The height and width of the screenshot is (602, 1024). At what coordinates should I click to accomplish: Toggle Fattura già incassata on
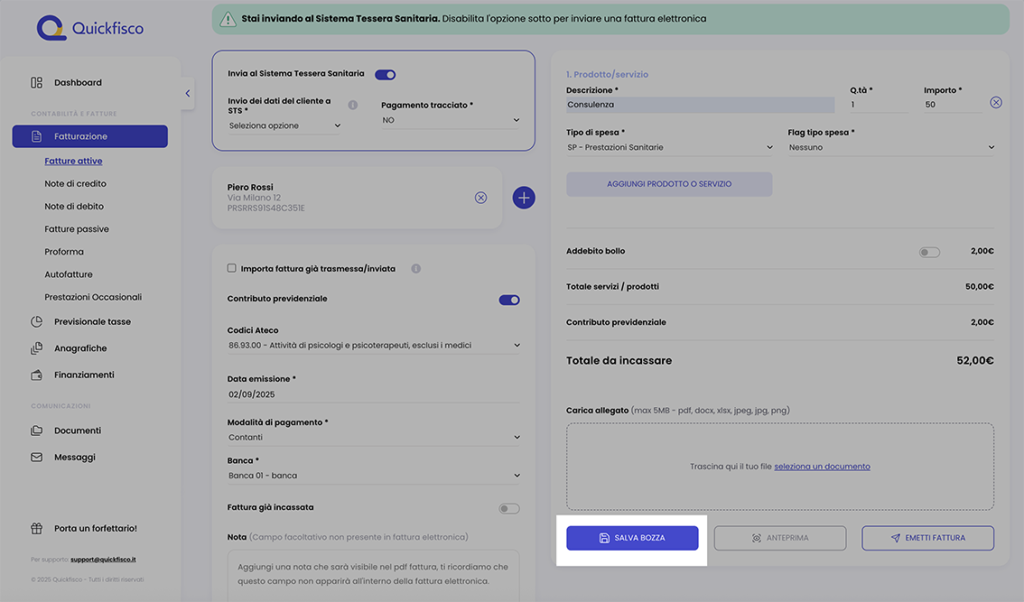point(509,508)
